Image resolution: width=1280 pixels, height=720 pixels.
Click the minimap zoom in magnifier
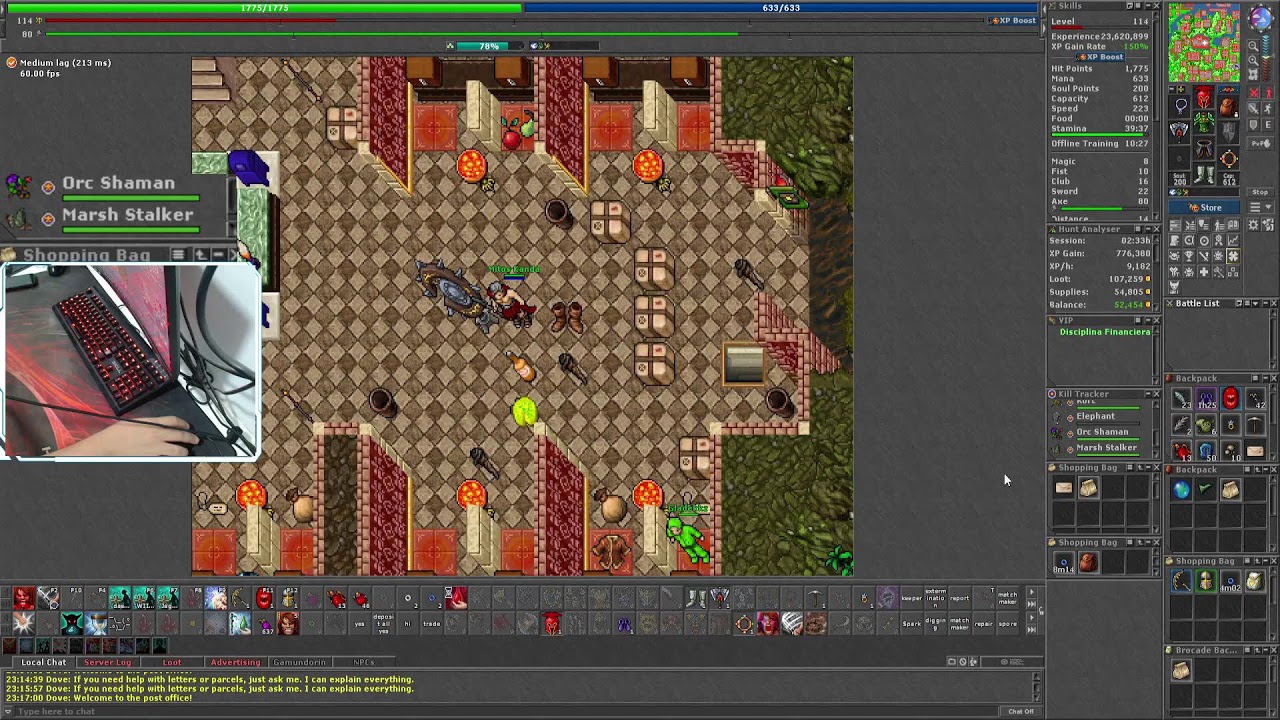(x=1253, y=60)
